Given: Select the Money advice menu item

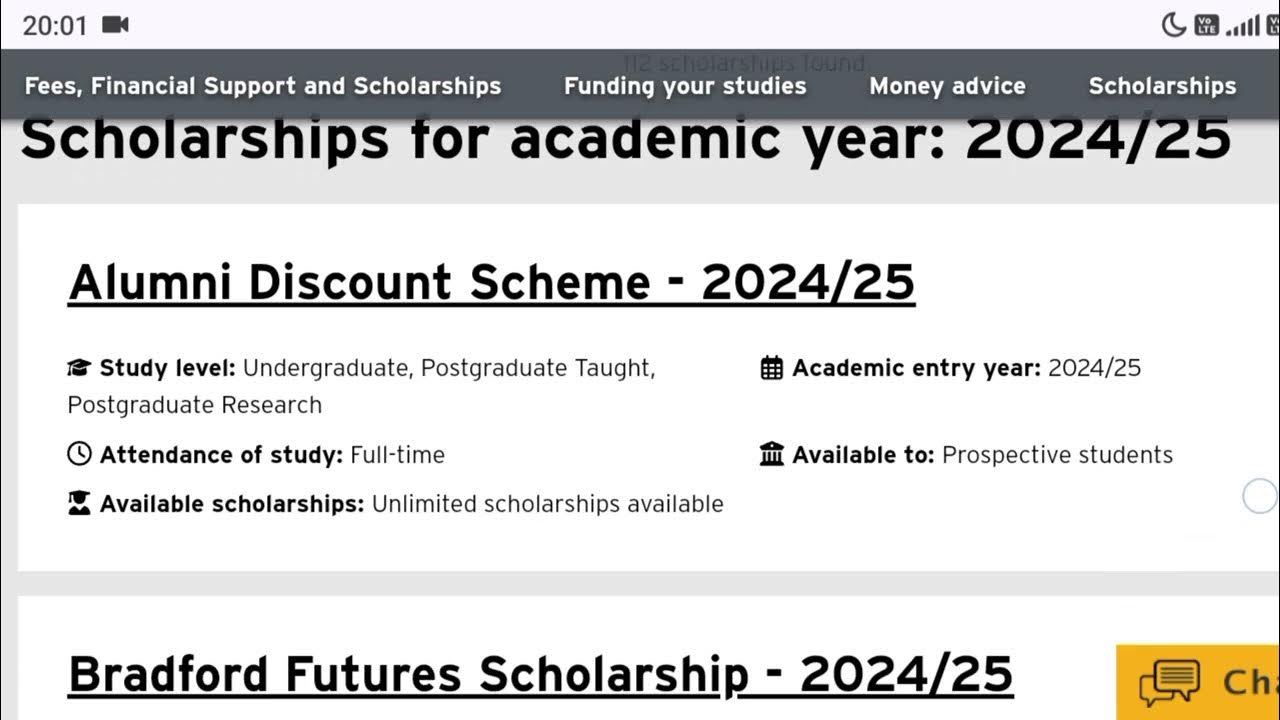Looking at the screenshot, I should click(x=947, y=86).
